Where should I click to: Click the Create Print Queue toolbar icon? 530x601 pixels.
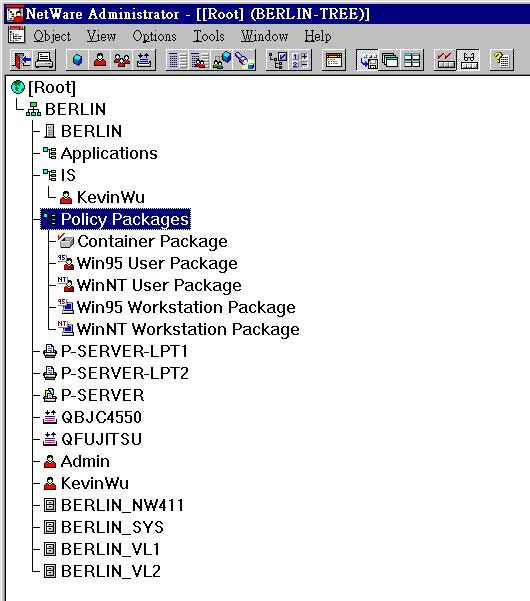144,60
